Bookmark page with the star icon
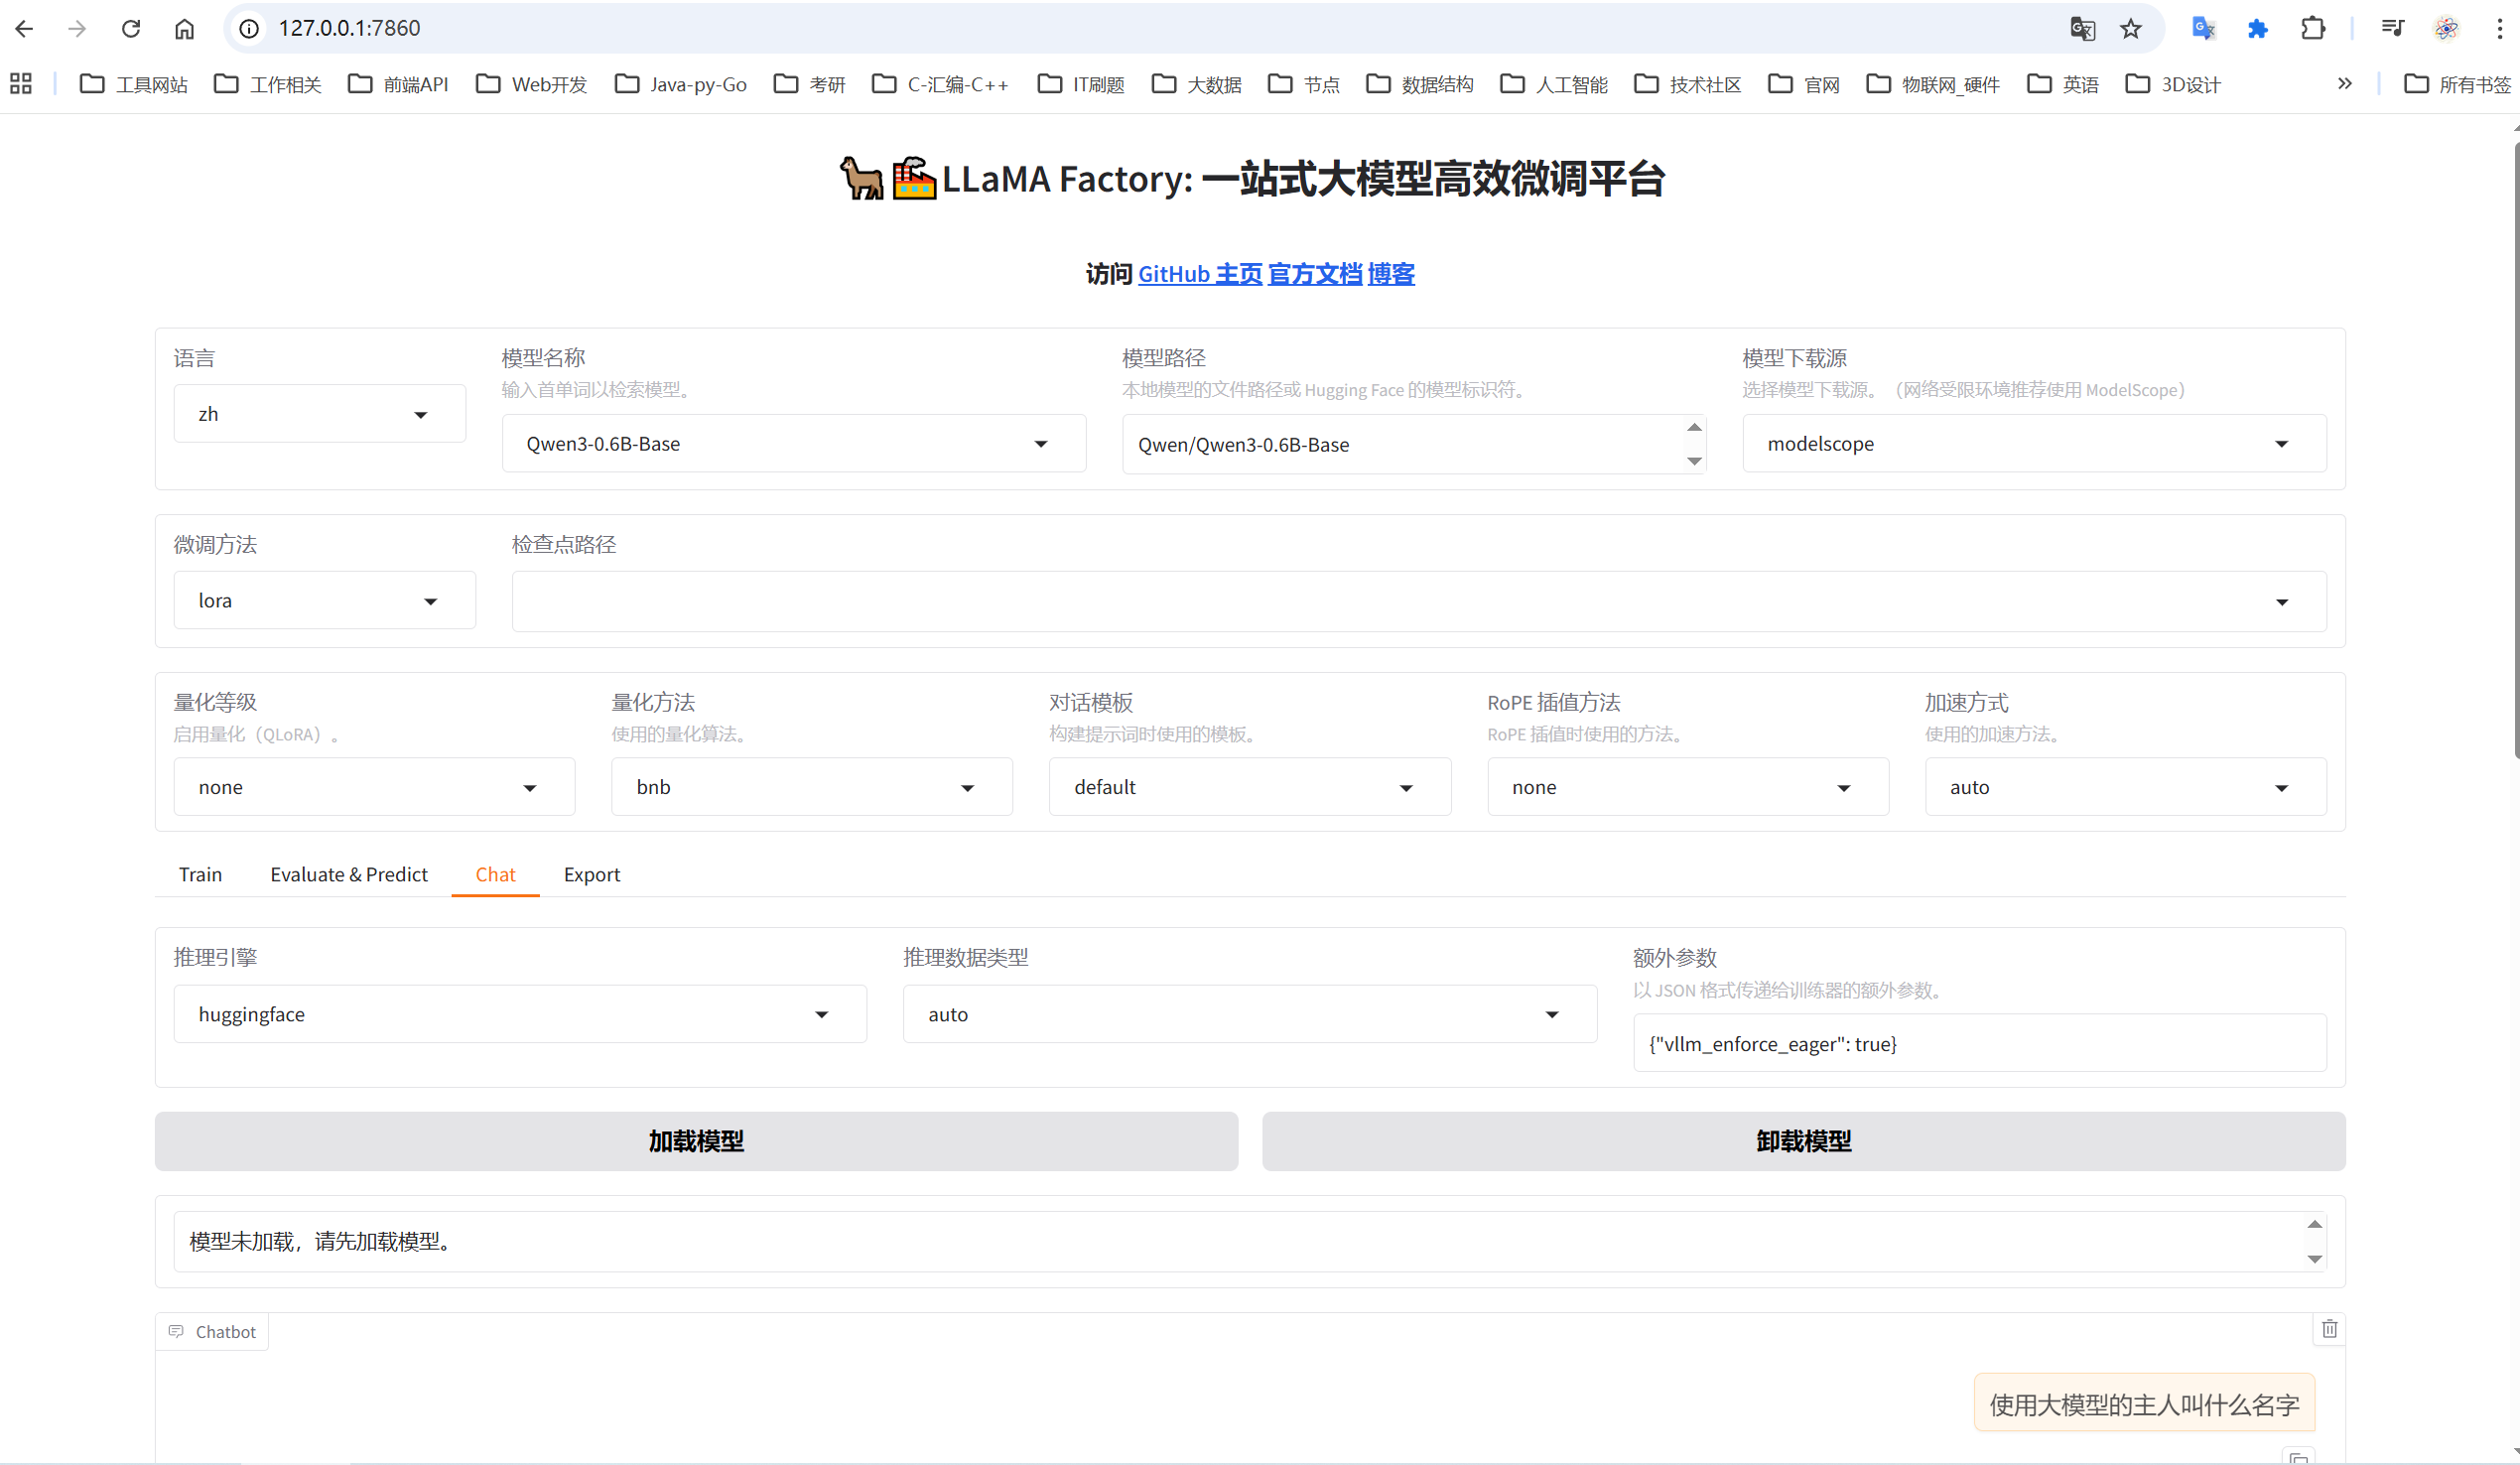The width and height of the screenshot is (2520, 1465). (x=2131, y=28)
